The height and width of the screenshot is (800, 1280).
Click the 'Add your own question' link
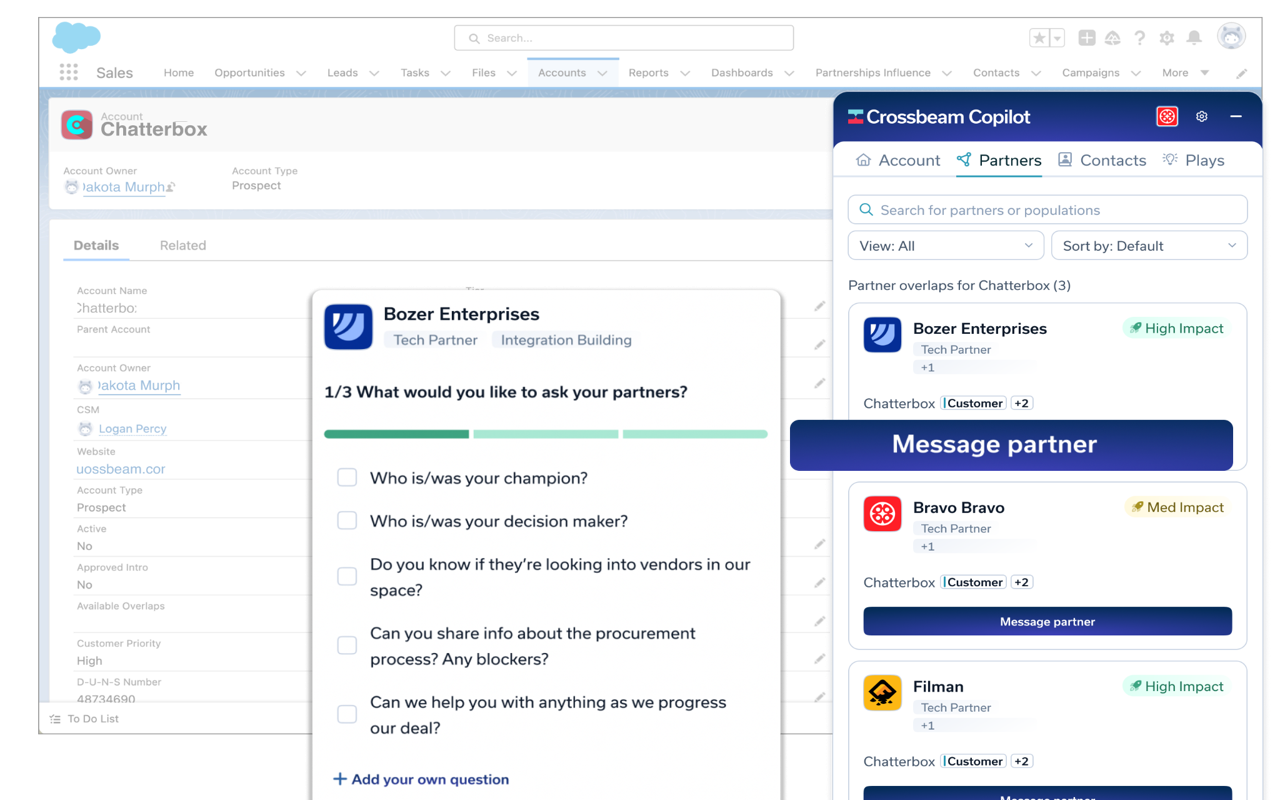pos(420,778)
